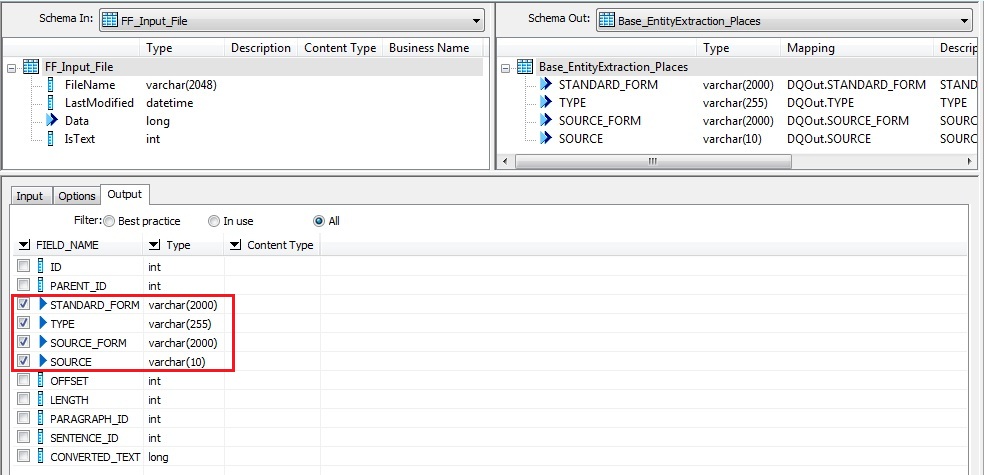The width and height of the screenshot is (984, 475).
Task: Select the In use filter radio button
Action: [215, 221]
